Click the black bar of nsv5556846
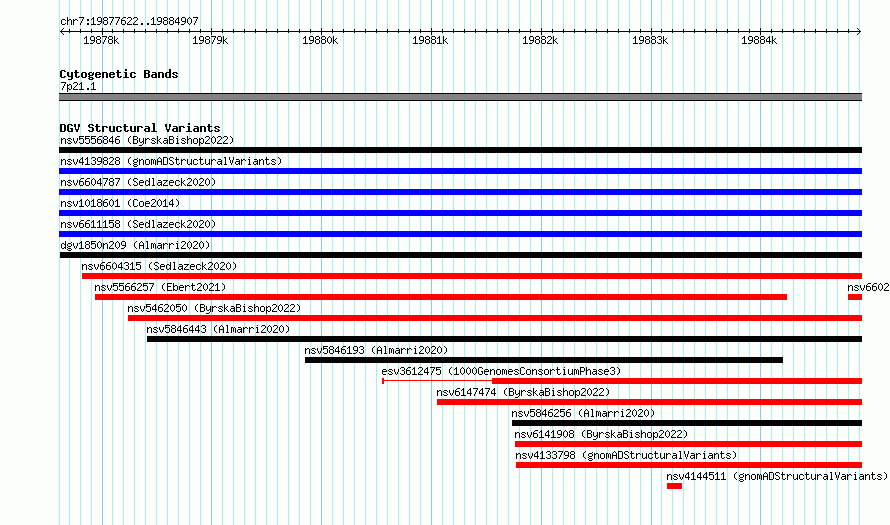 460,150
